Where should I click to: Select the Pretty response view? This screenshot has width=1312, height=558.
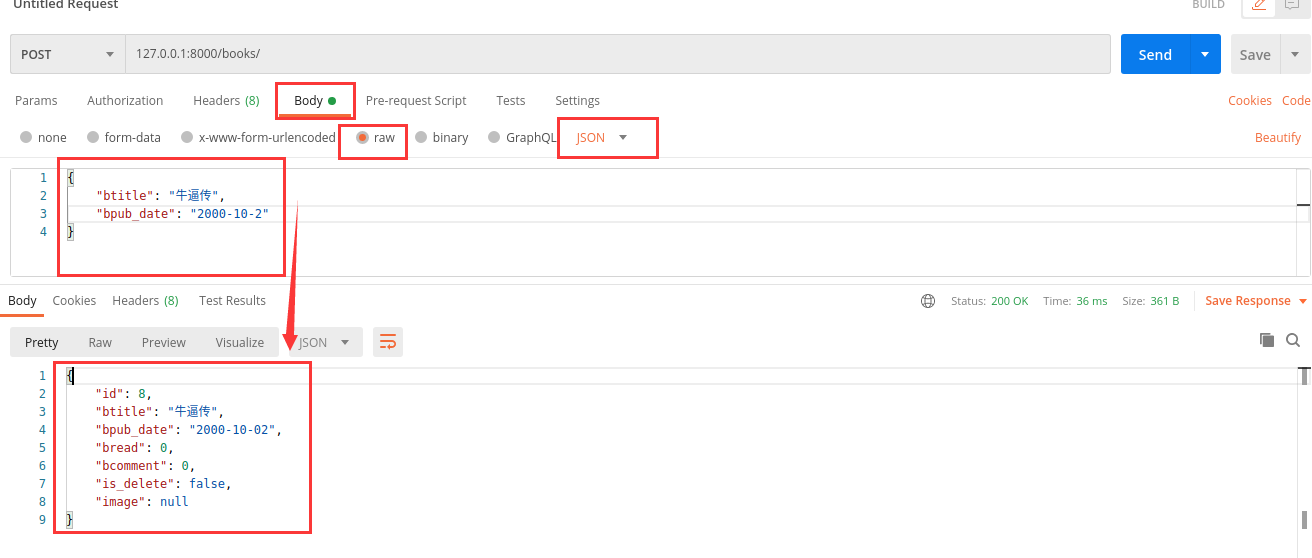tap(42, 342)
